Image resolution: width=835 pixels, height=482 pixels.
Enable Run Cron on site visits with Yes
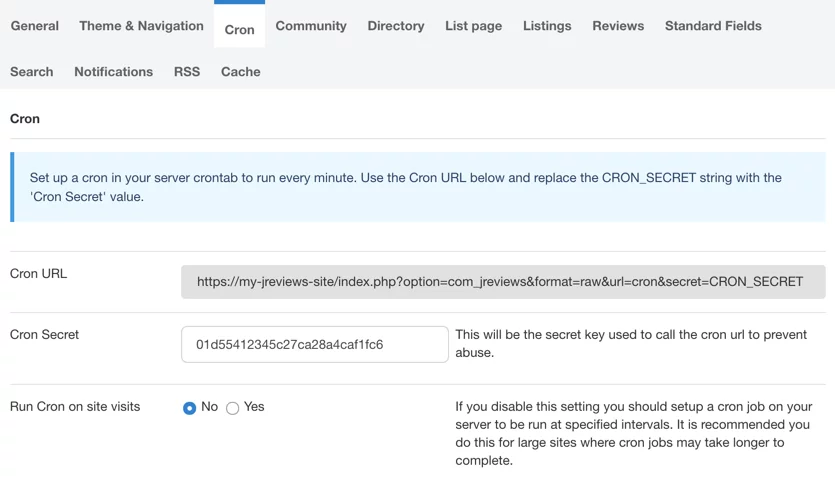pyautogui.click(x=232, y=408)
